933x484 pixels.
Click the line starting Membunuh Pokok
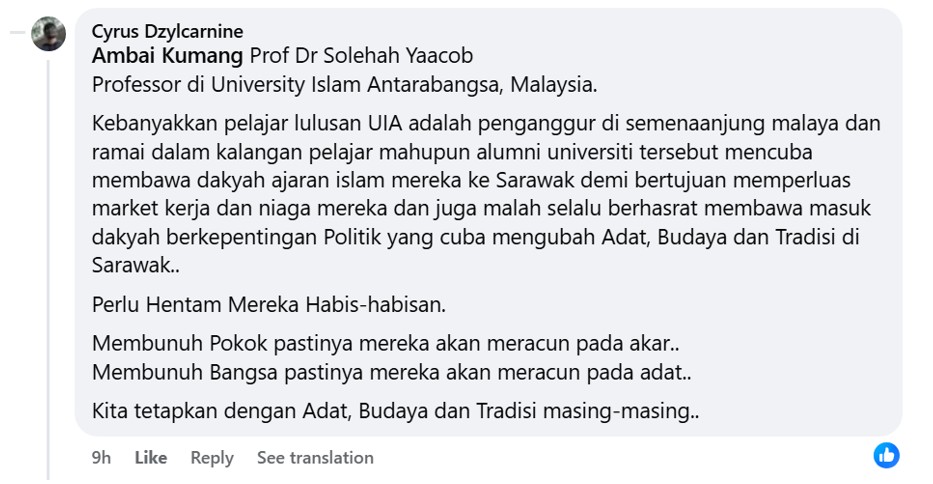(x=386, y=343)
